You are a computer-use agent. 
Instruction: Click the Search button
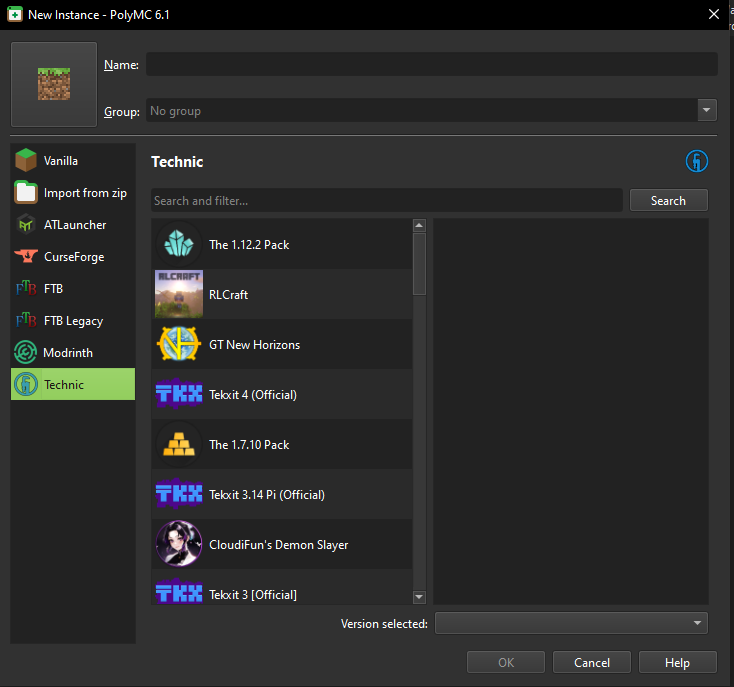(668, 200)
